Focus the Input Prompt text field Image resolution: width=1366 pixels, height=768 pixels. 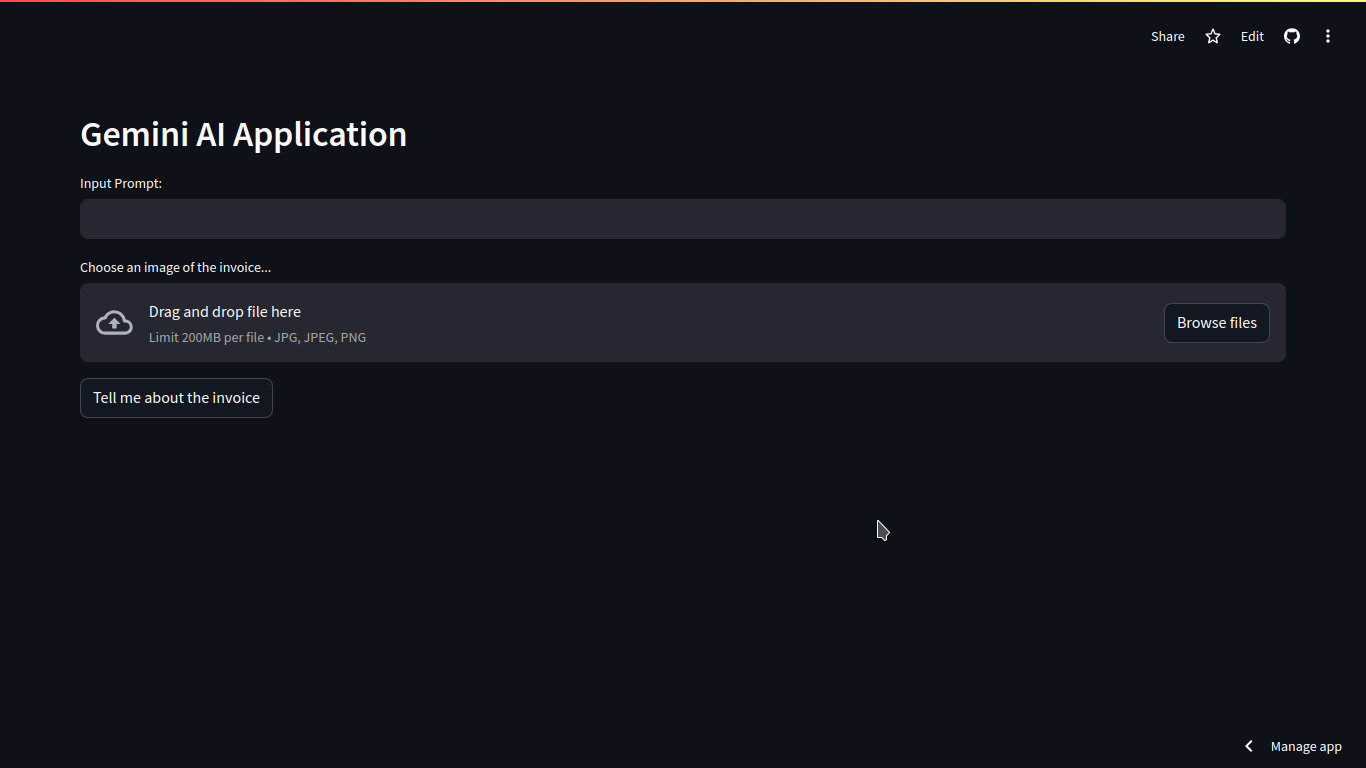point(682,219)
